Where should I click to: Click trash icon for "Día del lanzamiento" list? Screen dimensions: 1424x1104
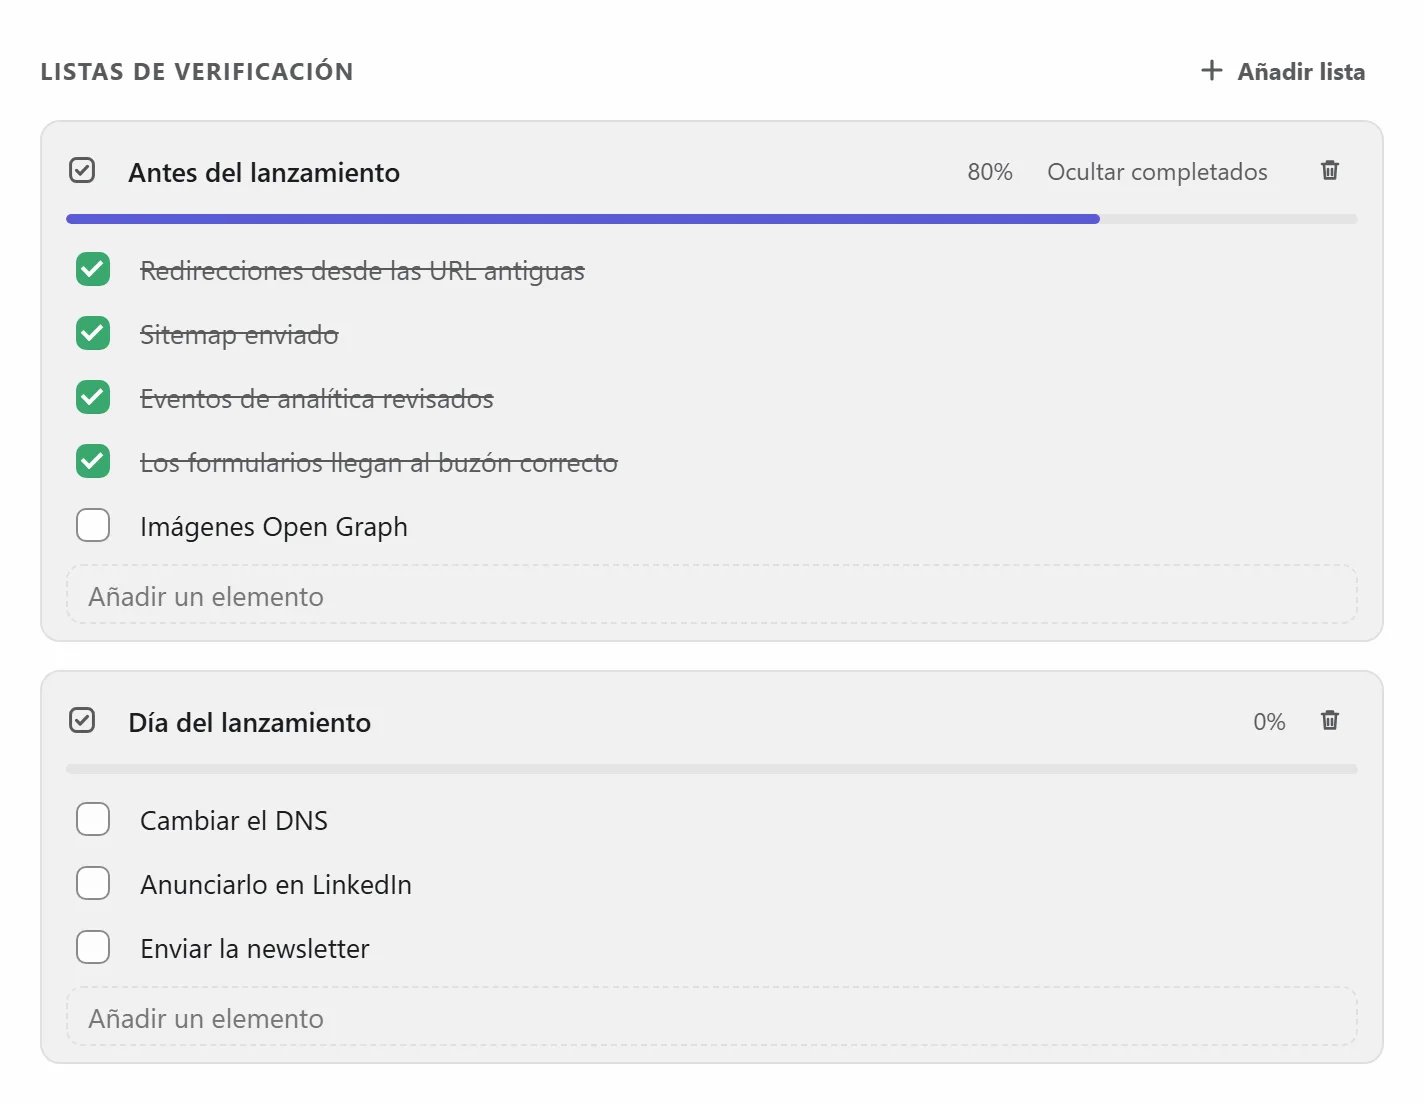click(1330, 721)
